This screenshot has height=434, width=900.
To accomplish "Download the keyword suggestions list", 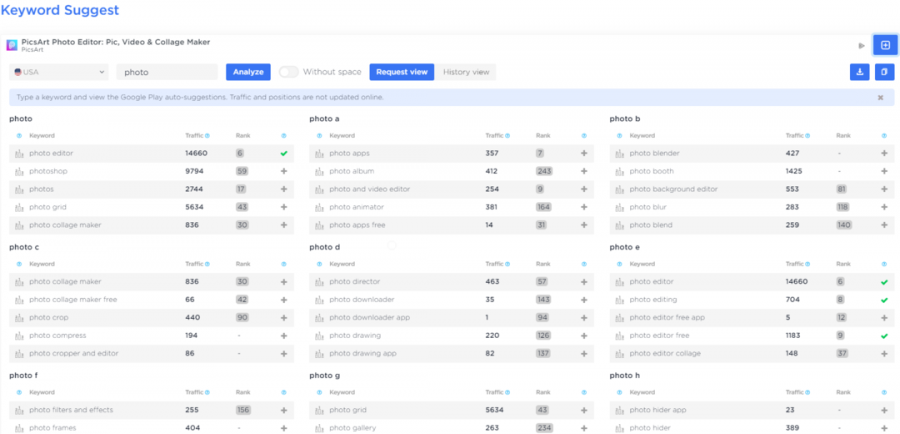I will [859, 72].
